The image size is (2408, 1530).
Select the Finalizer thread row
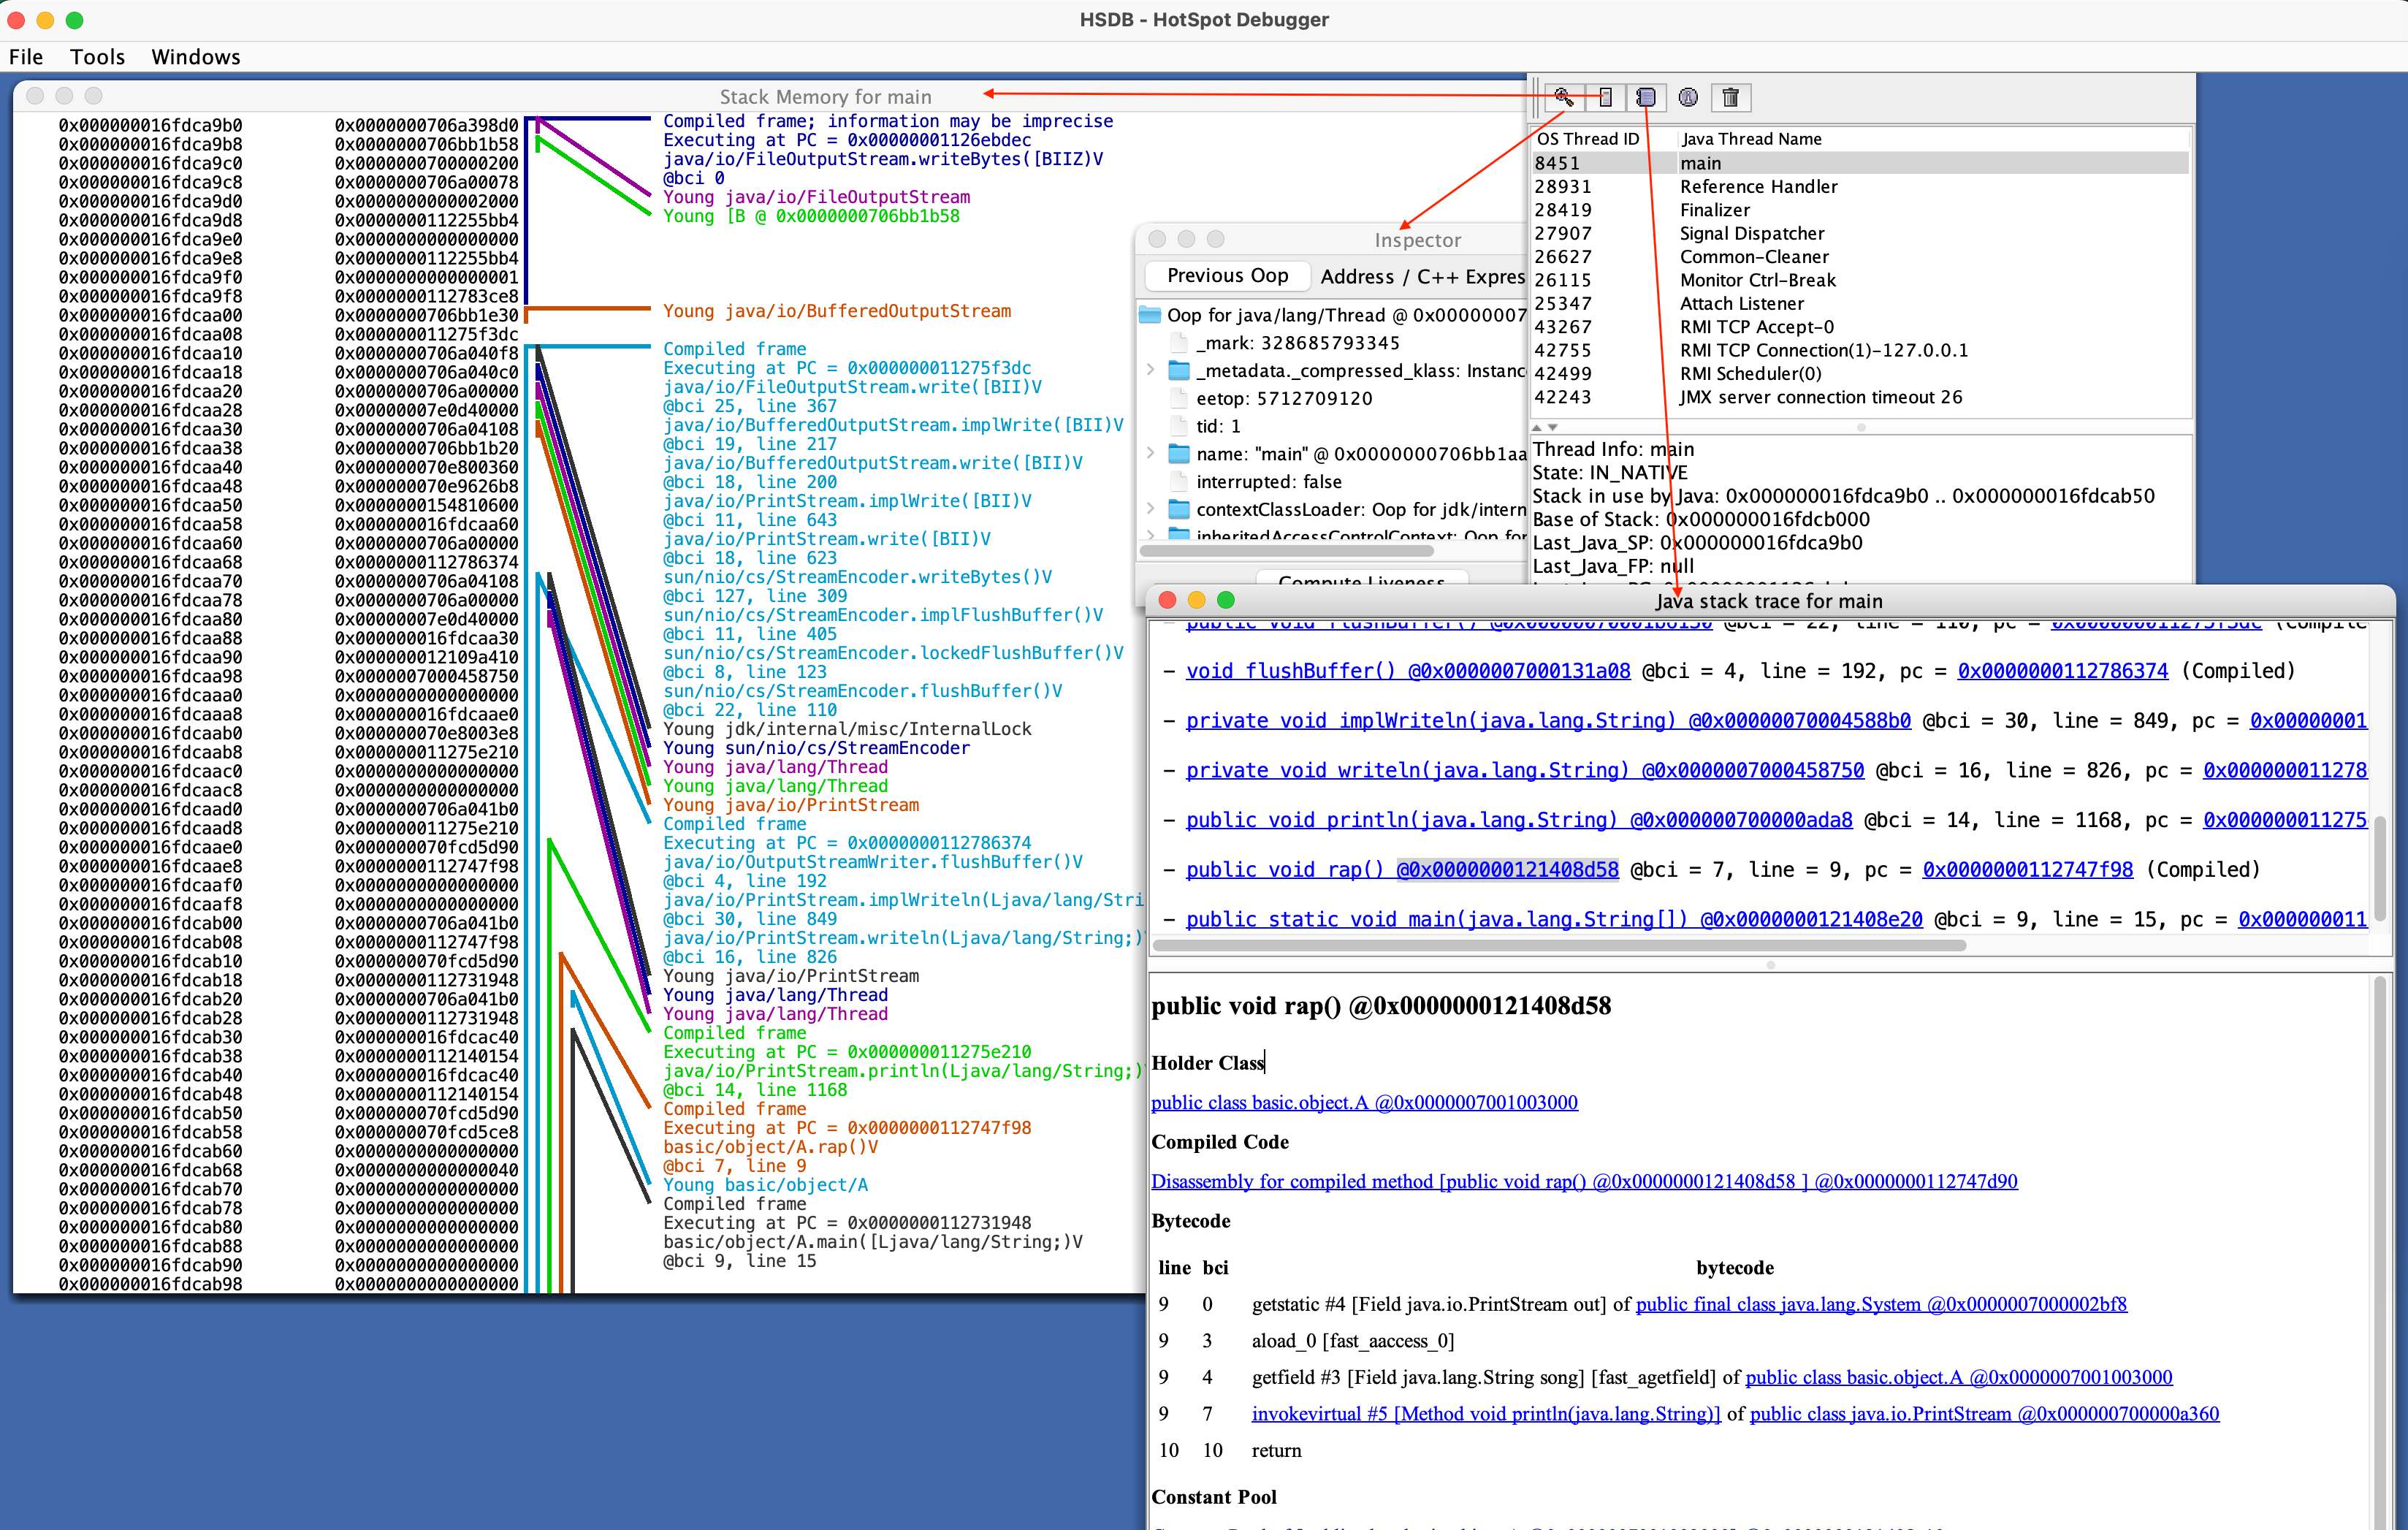[x=1714, y=210]
